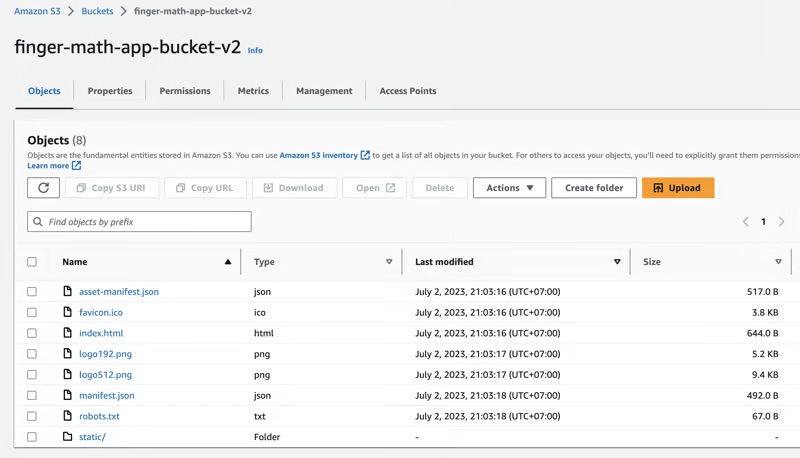The width and height of the screenshot is (800, 458).
Task: Click the Download button
Action: click(x=294, y=188)
